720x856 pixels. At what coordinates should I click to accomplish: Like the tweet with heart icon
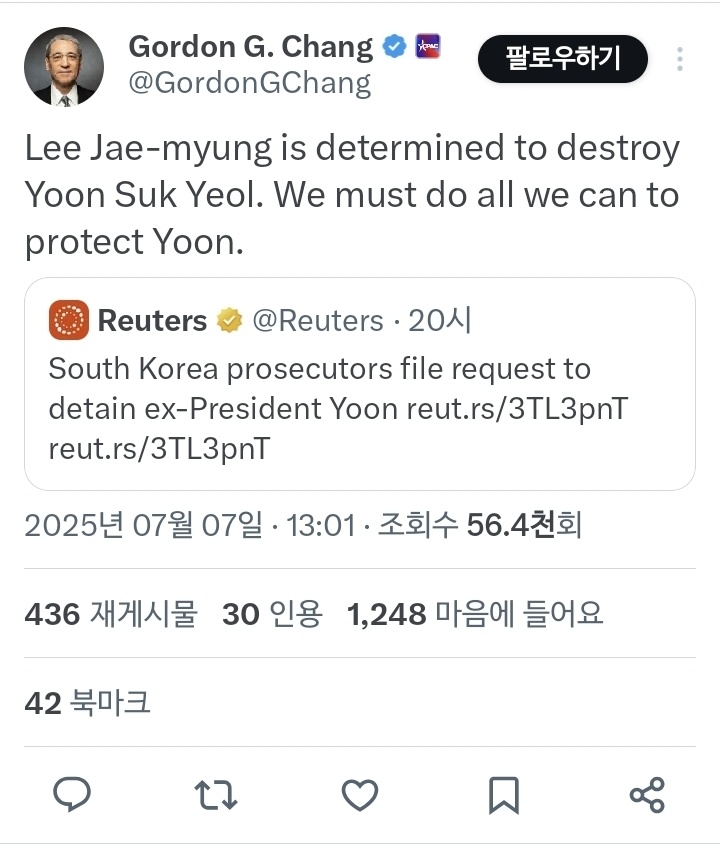(x=359, y=795)
